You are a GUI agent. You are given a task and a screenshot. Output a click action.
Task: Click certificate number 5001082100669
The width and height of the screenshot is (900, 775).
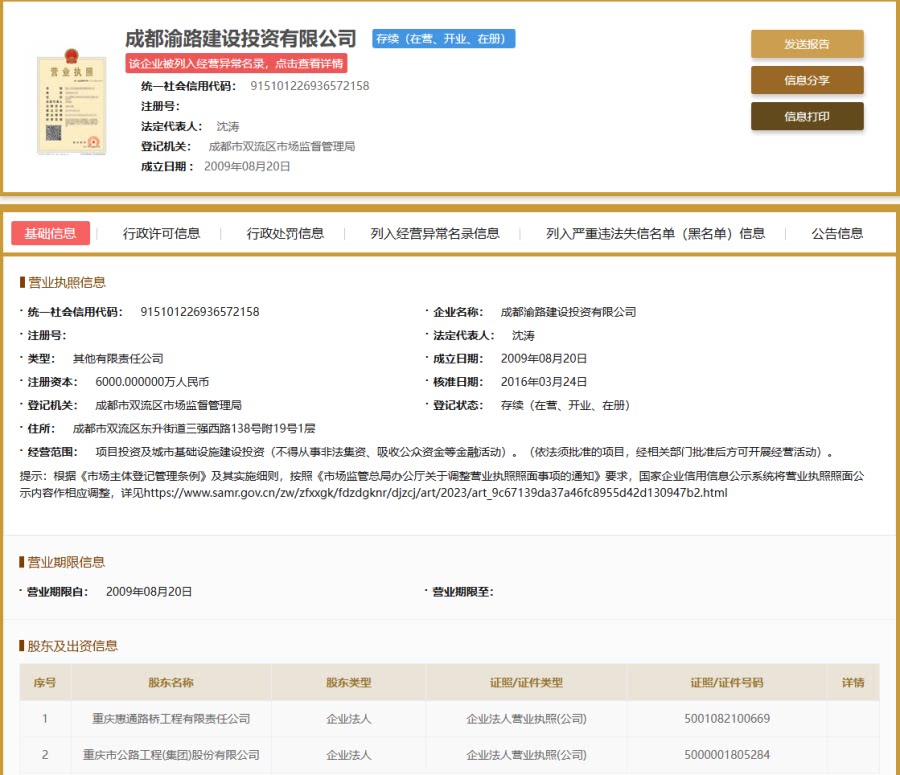coord(727,719)
